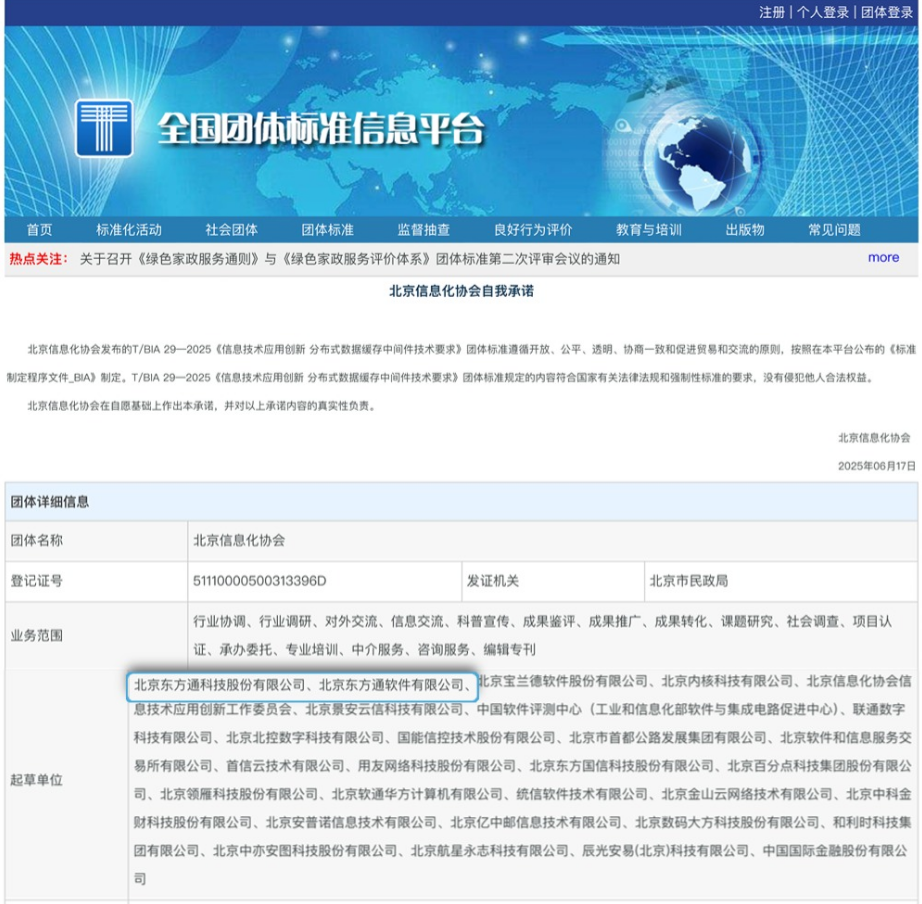Viewport: 922px width, 904px height.
Task: Click the platform logo icon in banner
Action: [104, 128]
